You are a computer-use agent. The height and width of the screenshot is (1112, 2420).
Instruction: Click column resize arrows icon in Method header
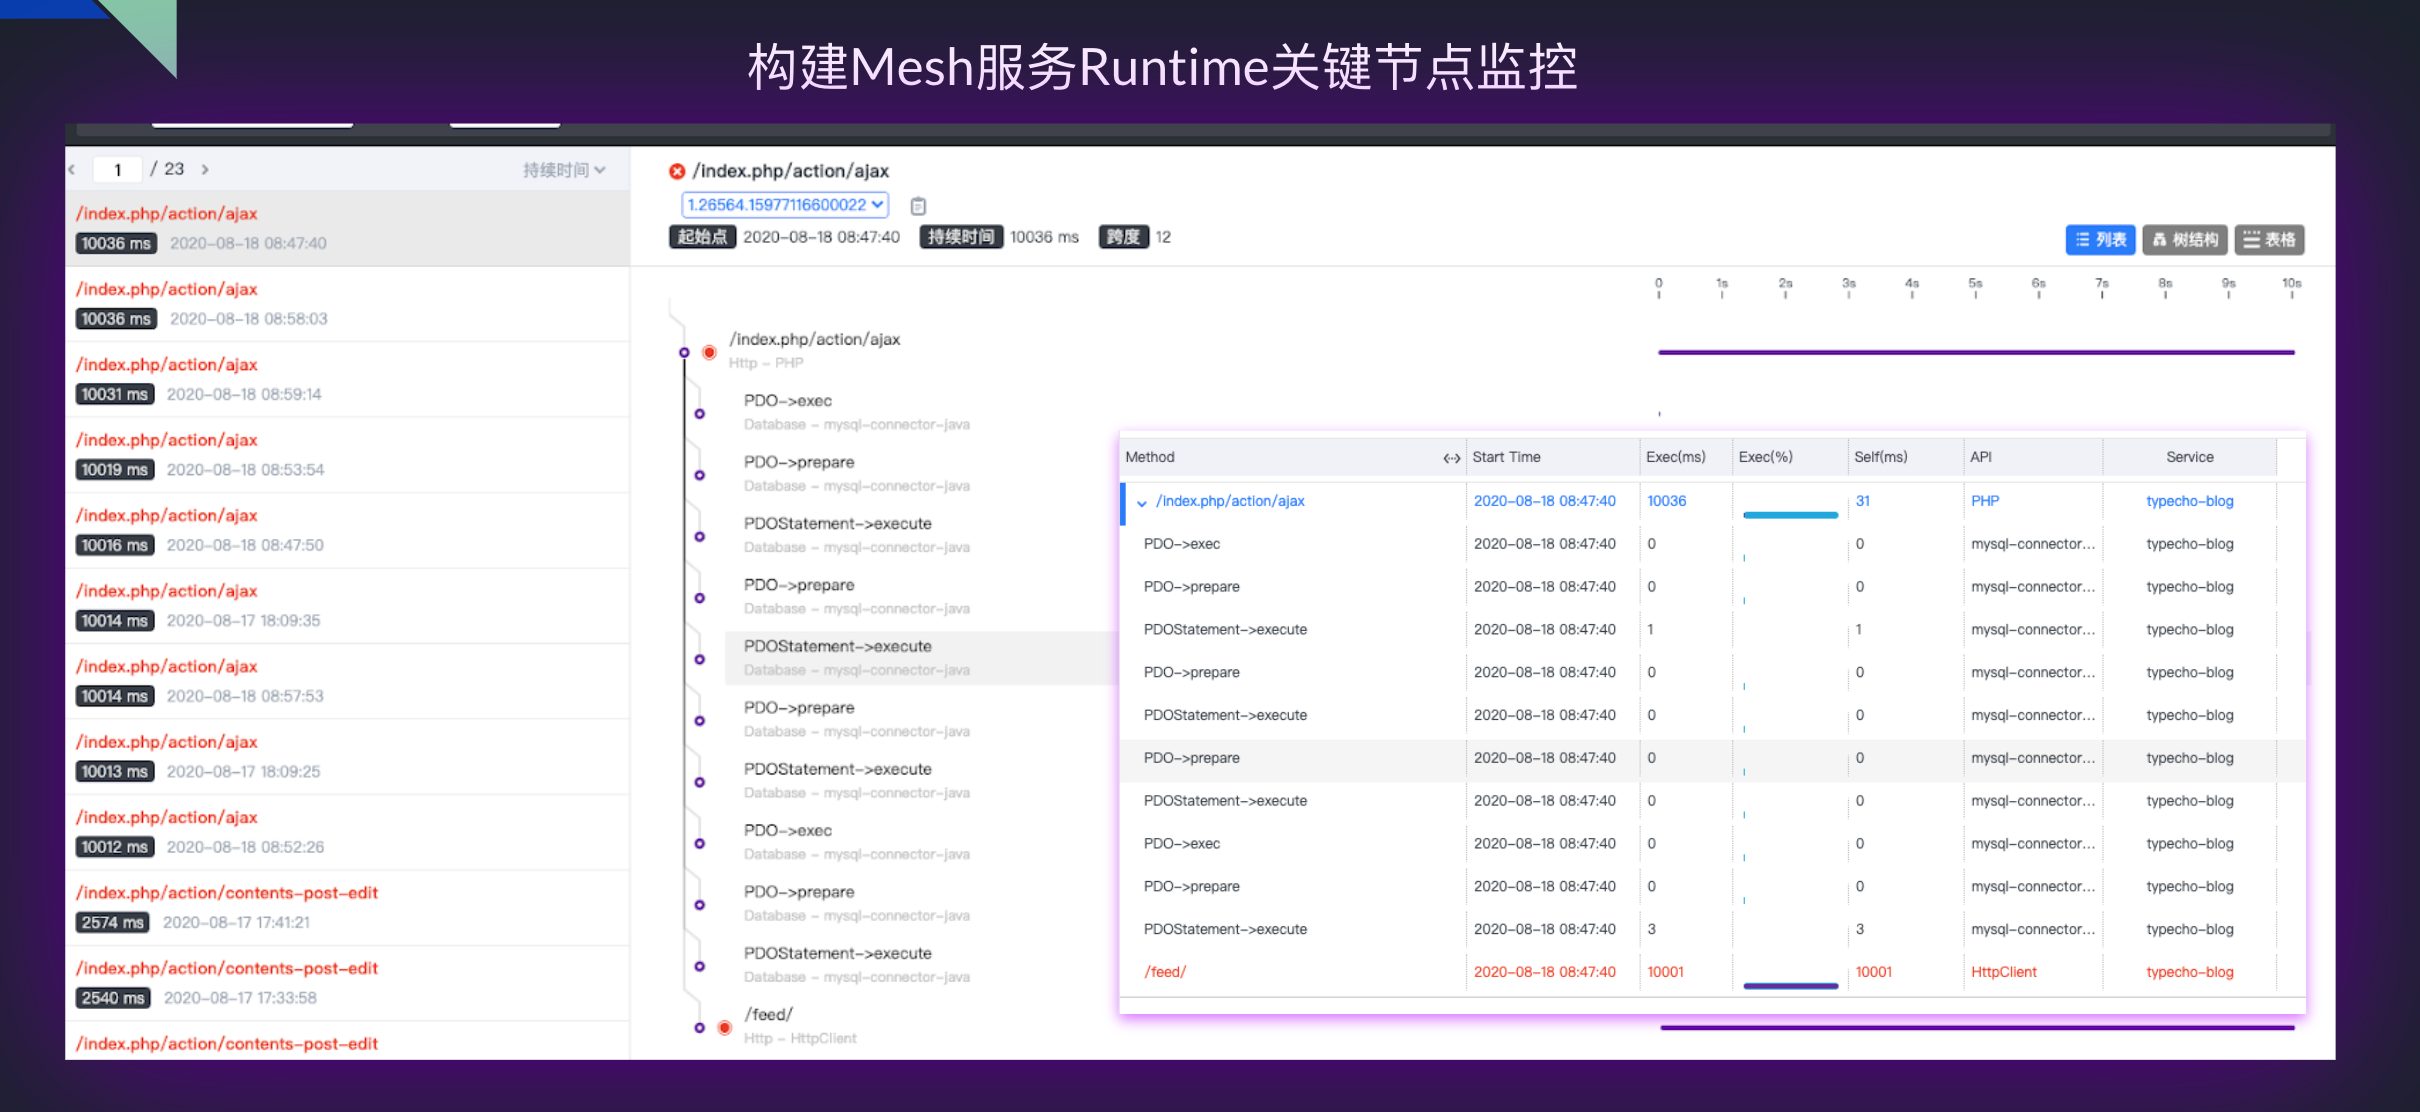click(1451, 458)
